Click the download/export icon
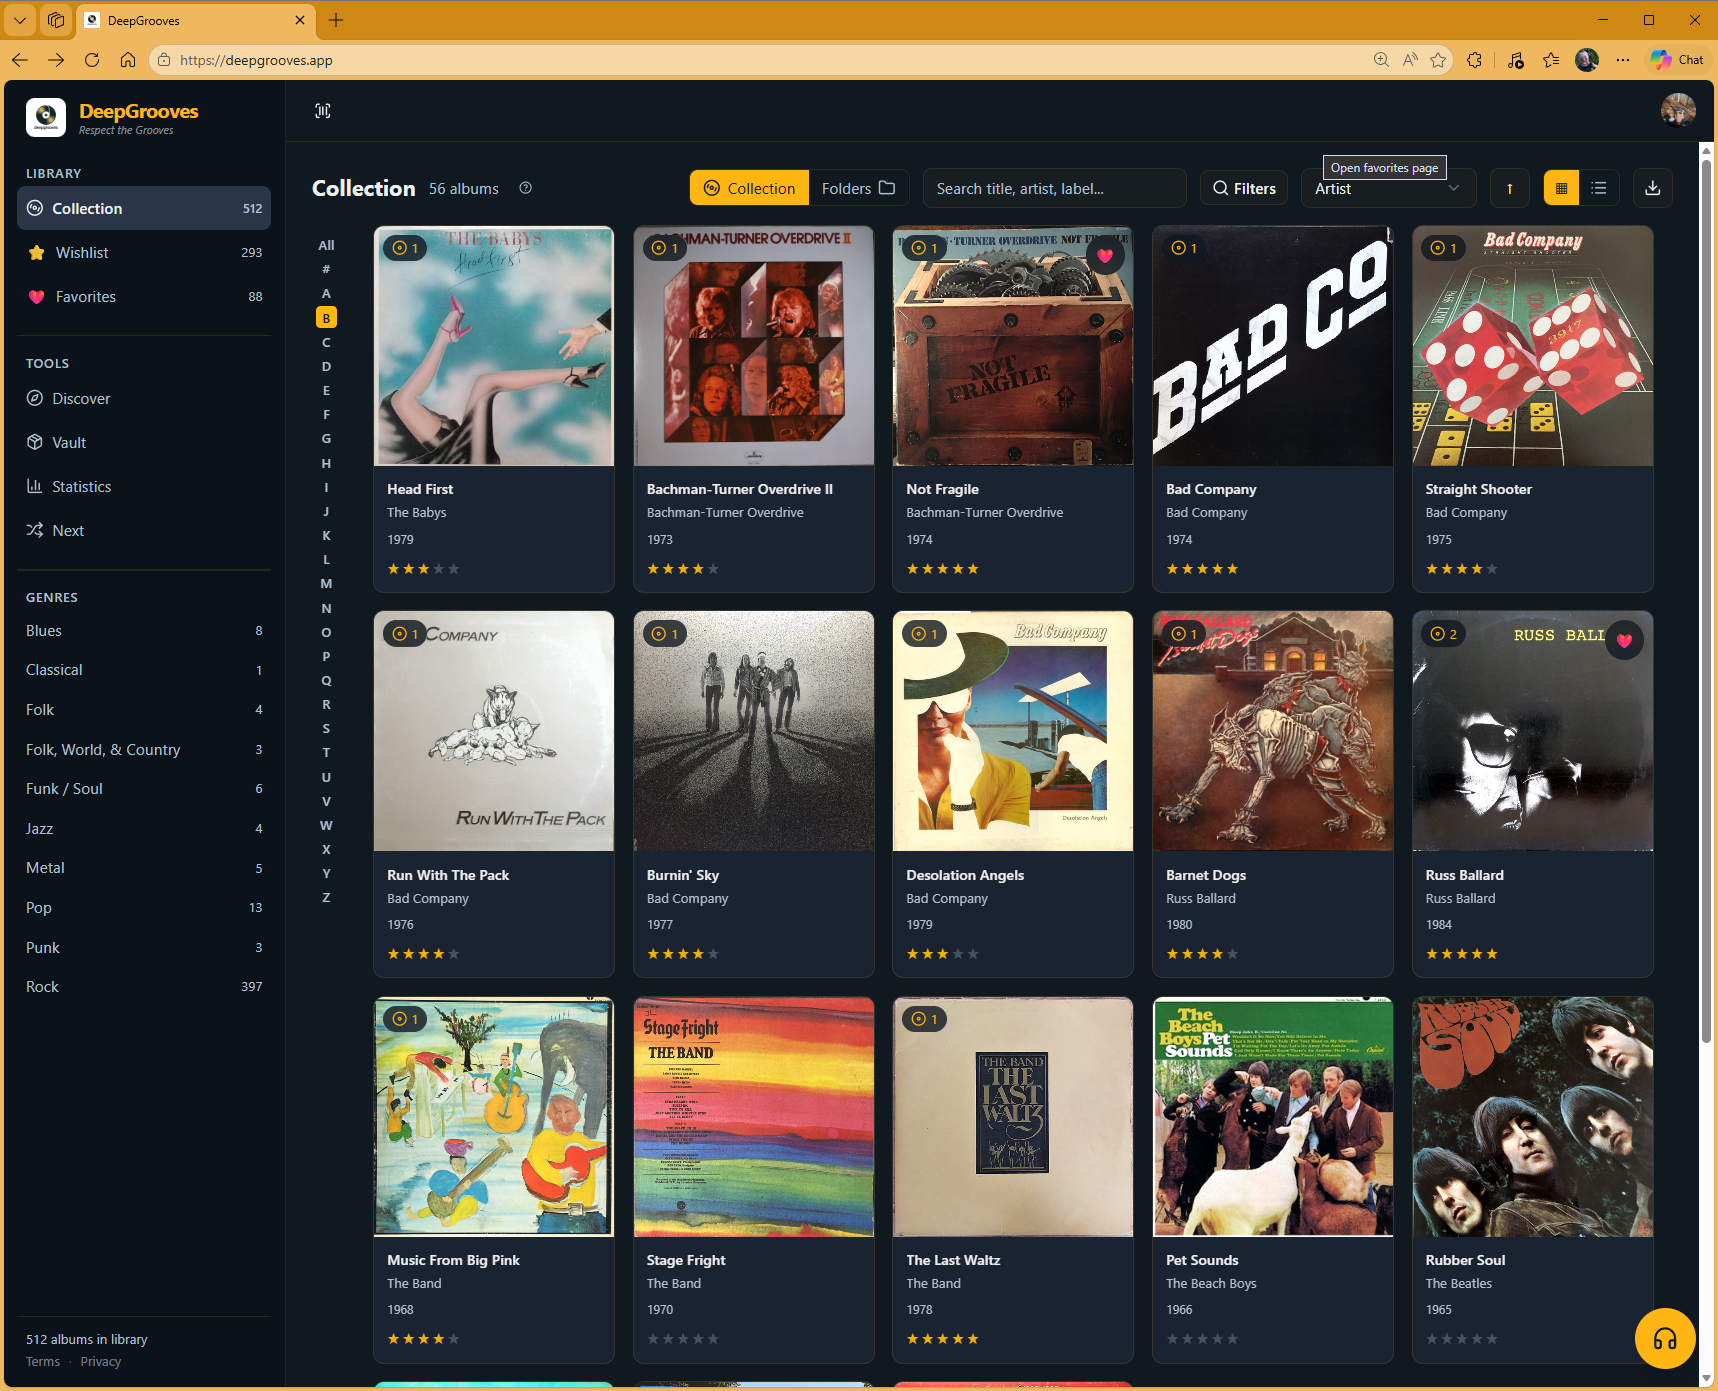Image resolution: width=1718 pixels, height=1391 pixels. pos(1652,188)
